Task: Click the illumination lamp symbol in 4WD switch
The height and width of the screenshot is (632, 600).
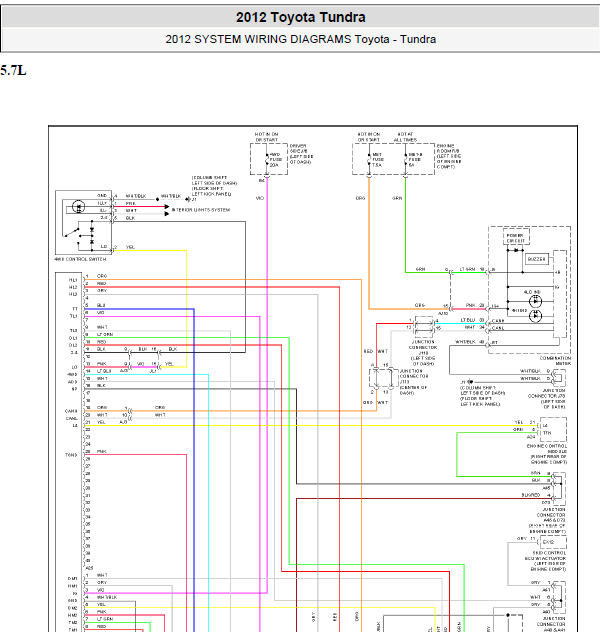Action: coord(79,207)
